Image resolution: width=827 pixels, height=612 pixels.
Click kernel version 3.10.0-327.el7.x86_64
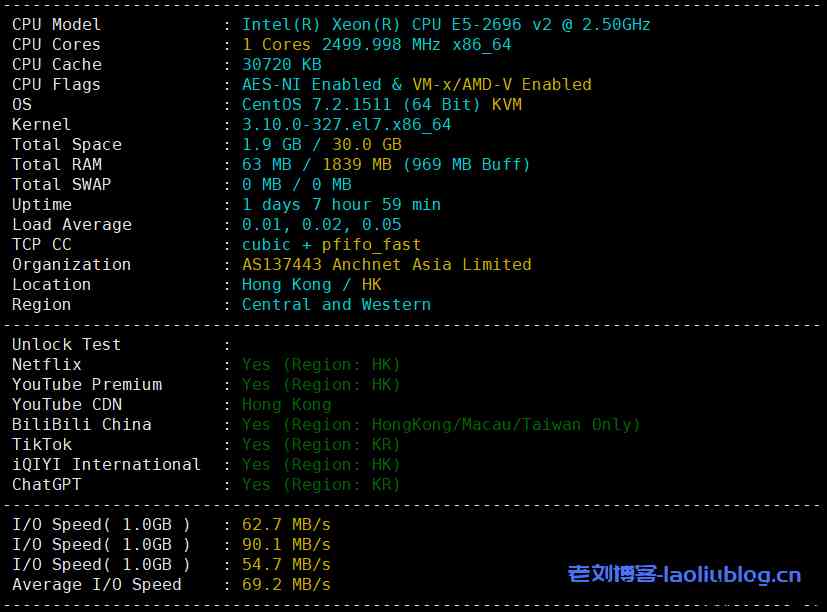[347, 125]
